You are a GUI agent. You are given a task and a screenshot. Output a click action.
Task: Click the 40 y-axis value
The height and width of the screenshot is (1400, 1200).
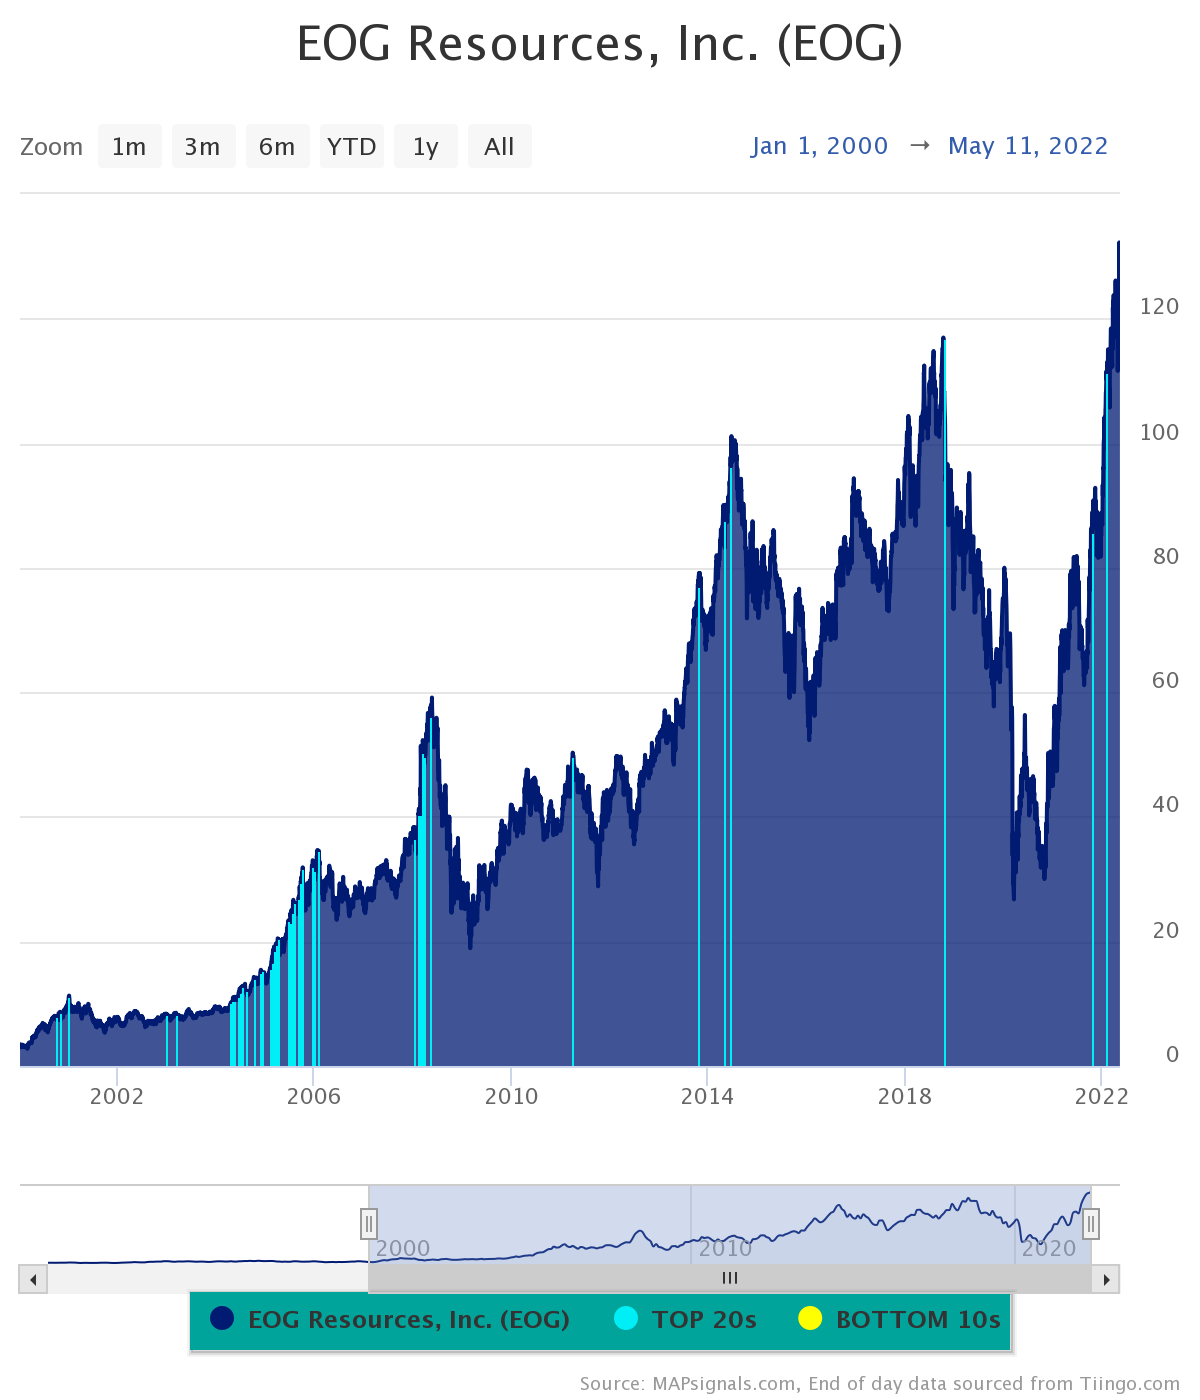click(x=1166, y=804)
